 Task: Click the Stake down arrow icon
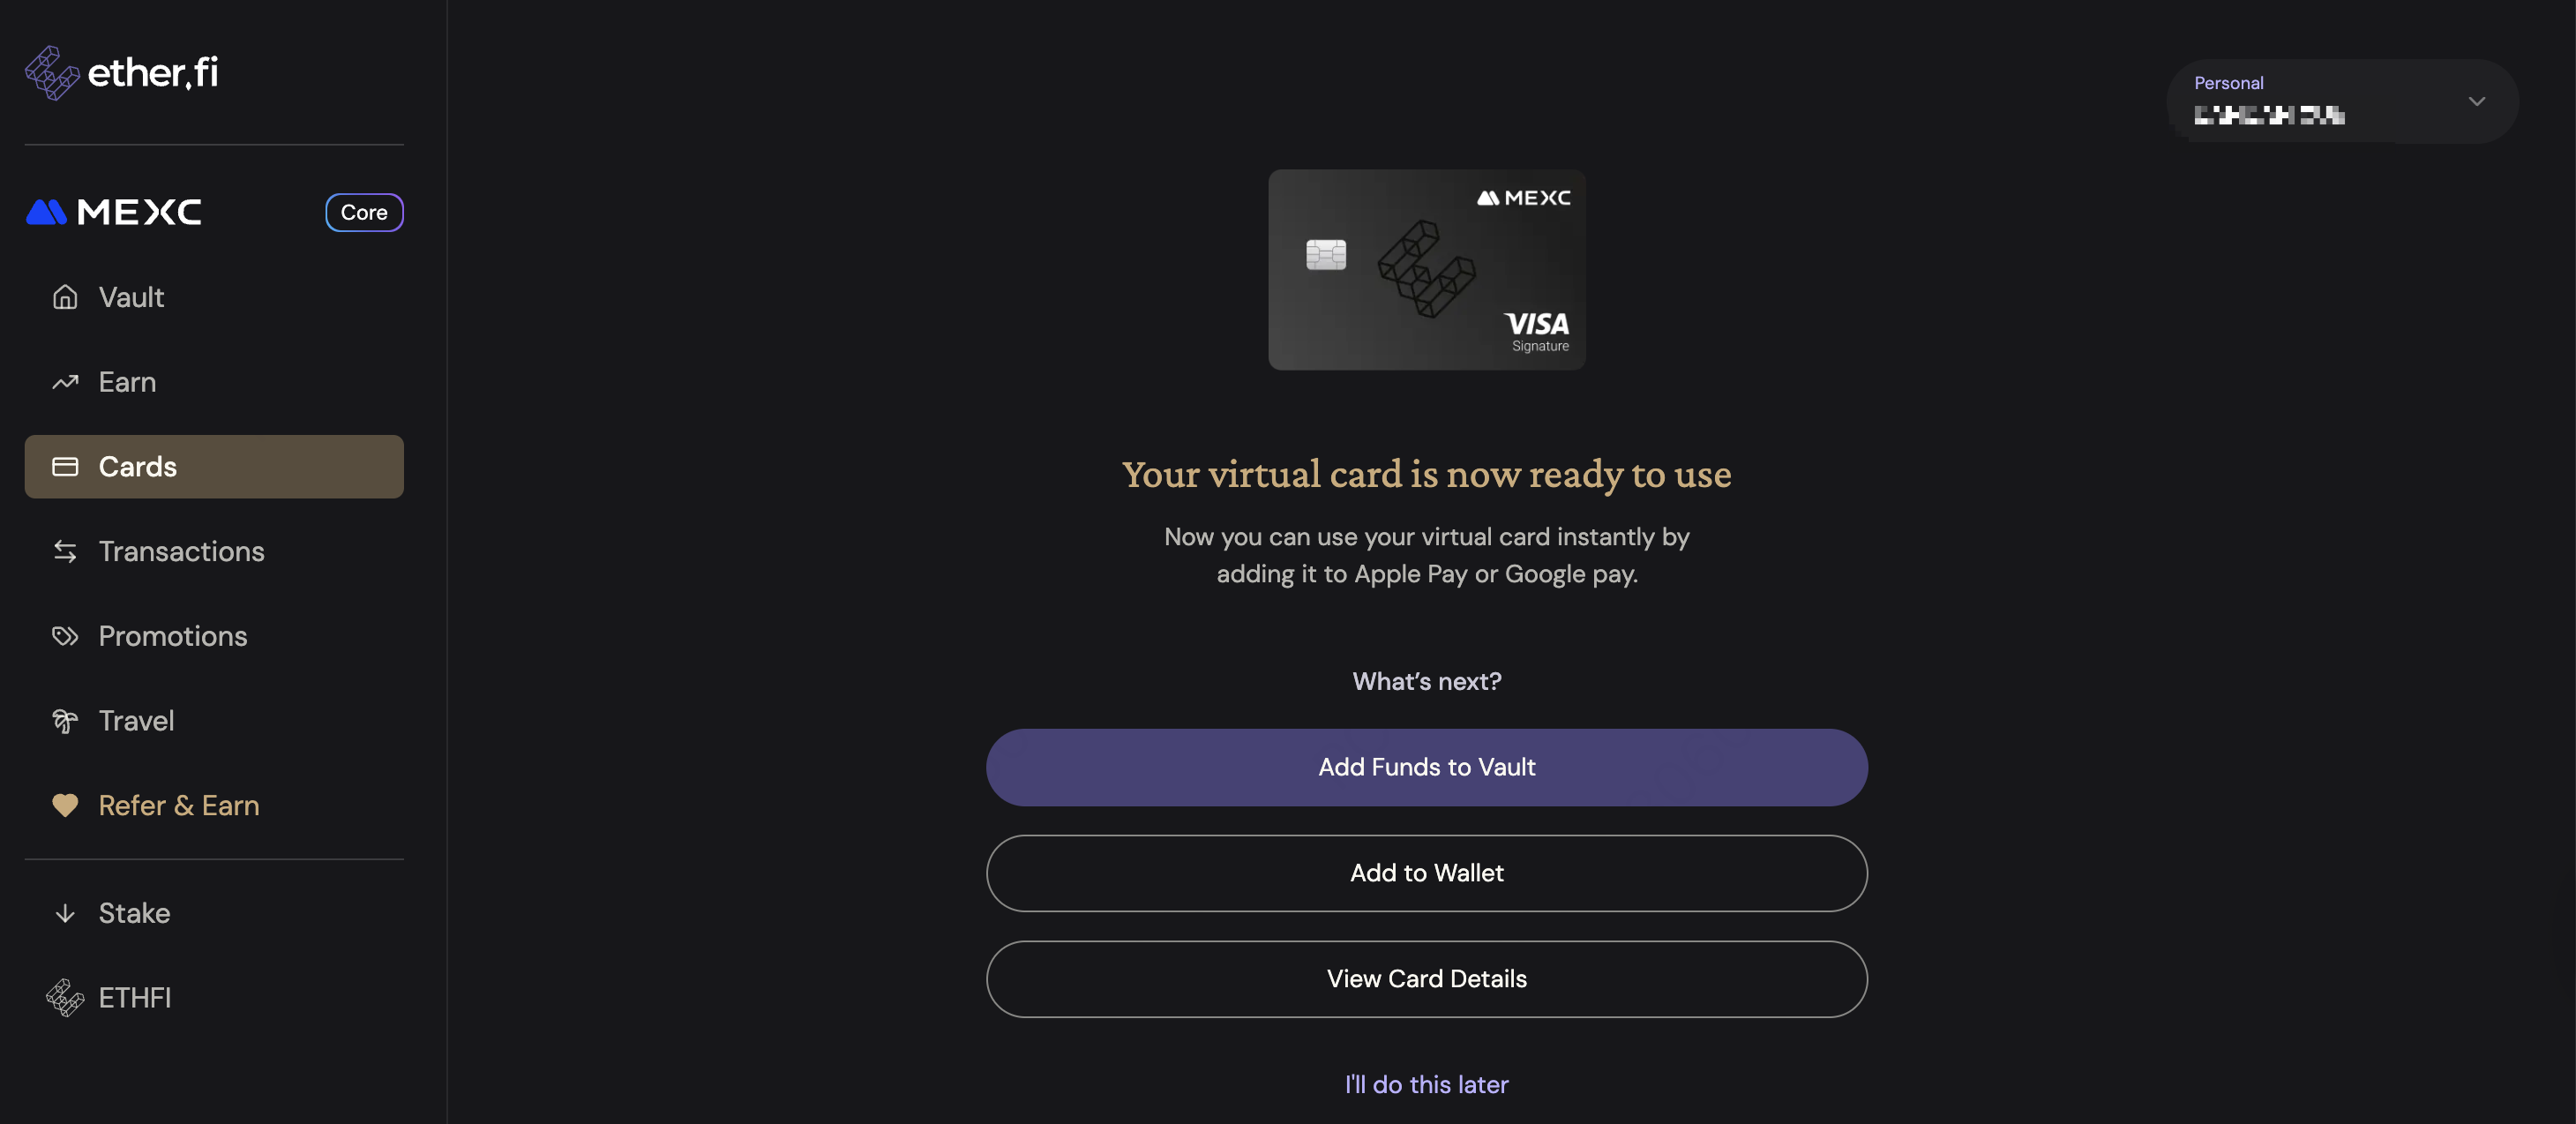[65, 913]
